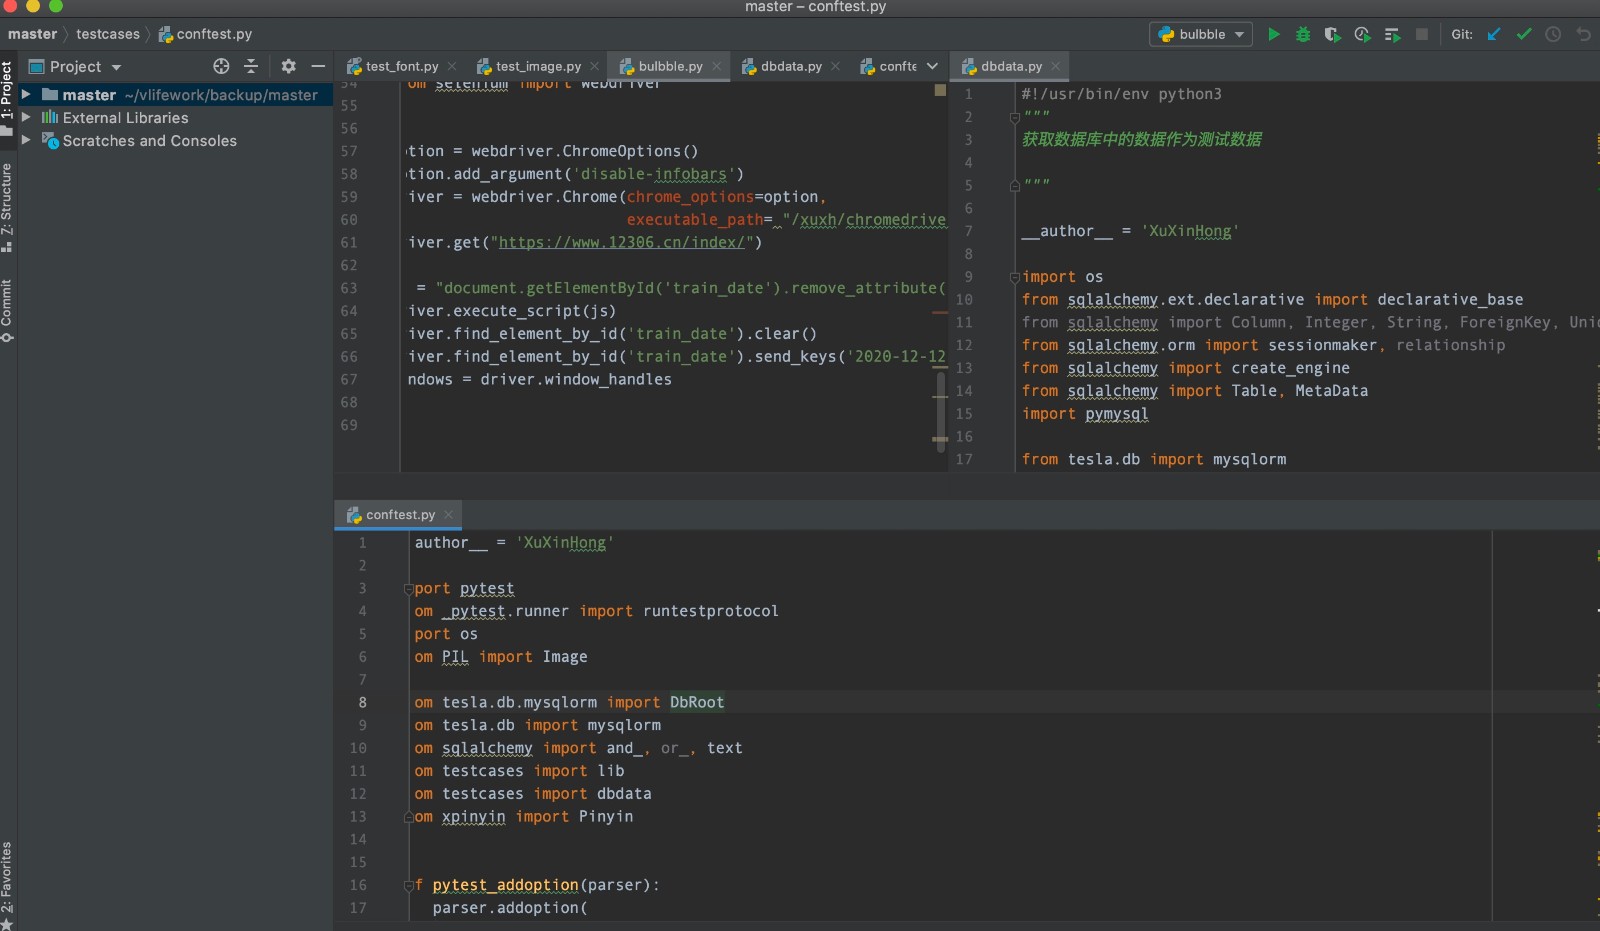The image size is (1600, 931).
Task: Close the test_font.py tab
Action: pyautogui.click(x=452, y=66)
